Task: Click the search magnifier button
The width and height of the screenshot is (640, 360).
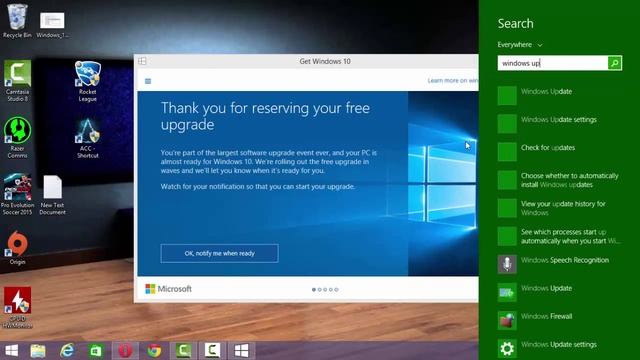Action: pos(615,63)
